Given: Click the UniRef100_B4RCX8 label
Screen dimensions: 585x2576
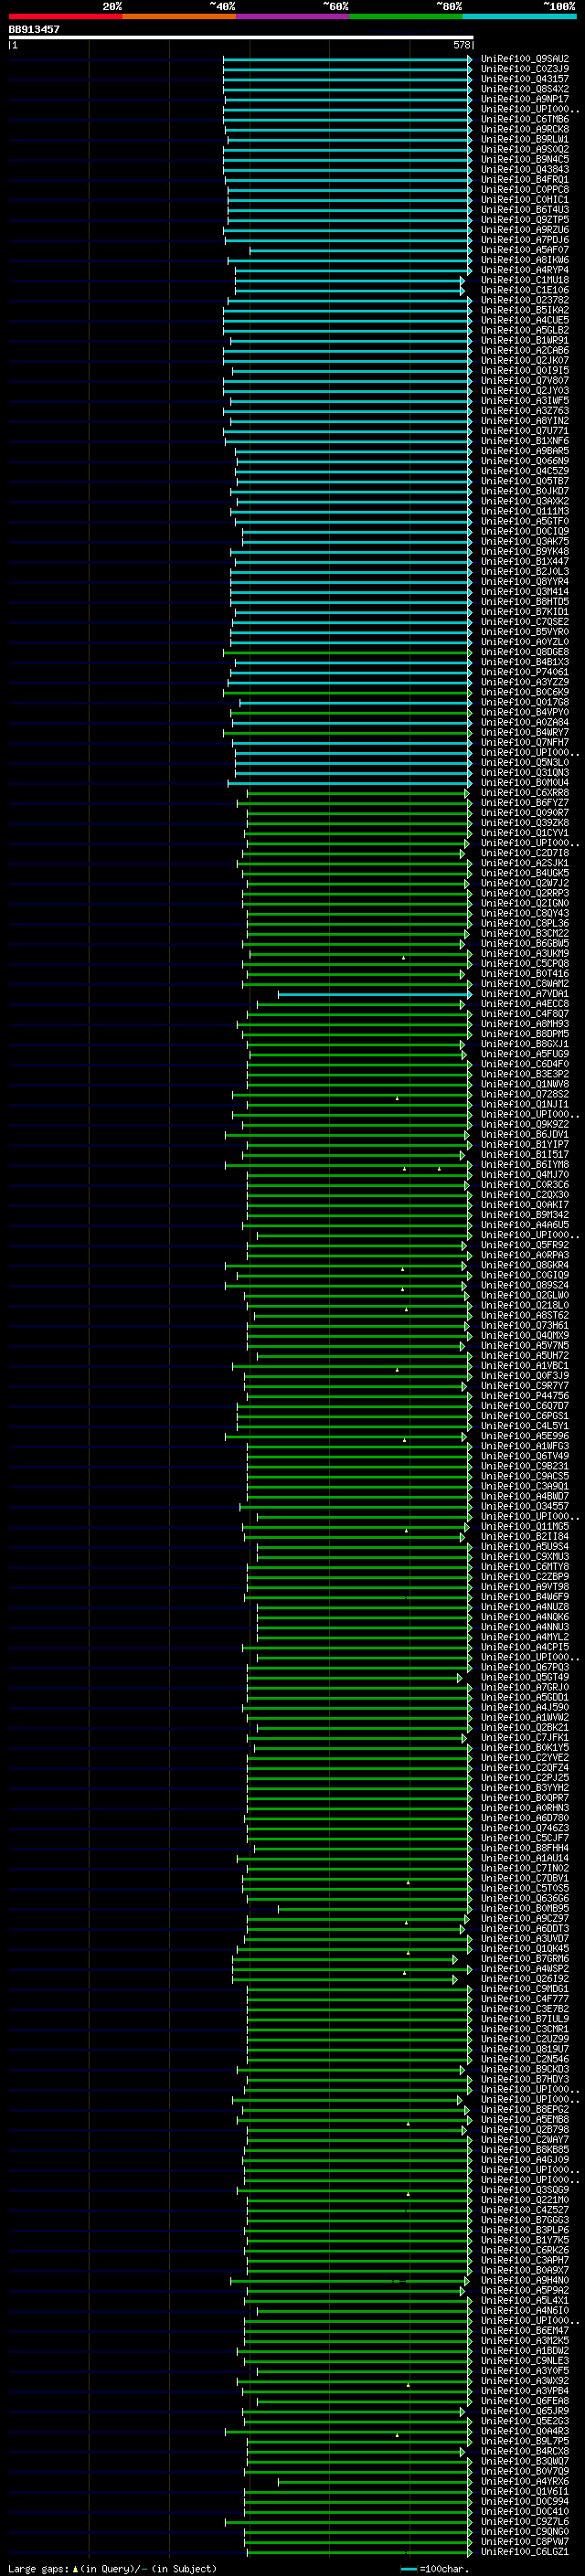Looking at the screenshot, I should click(525, 2450).
